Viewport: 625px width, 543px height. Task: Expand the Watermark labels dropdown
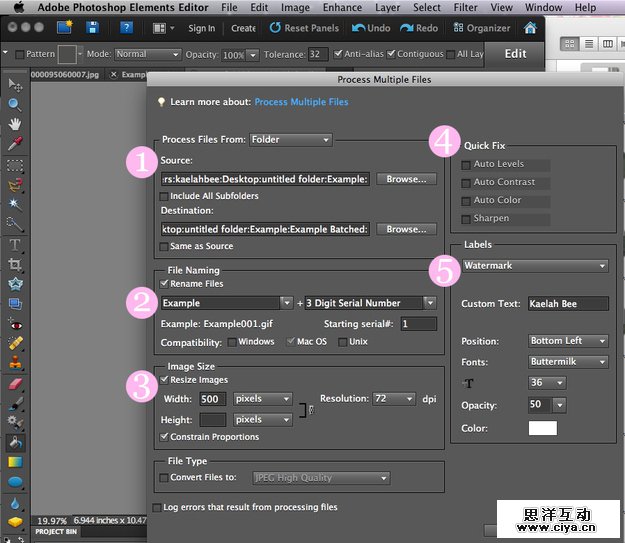pyautogui.click(x=534, y=266)
